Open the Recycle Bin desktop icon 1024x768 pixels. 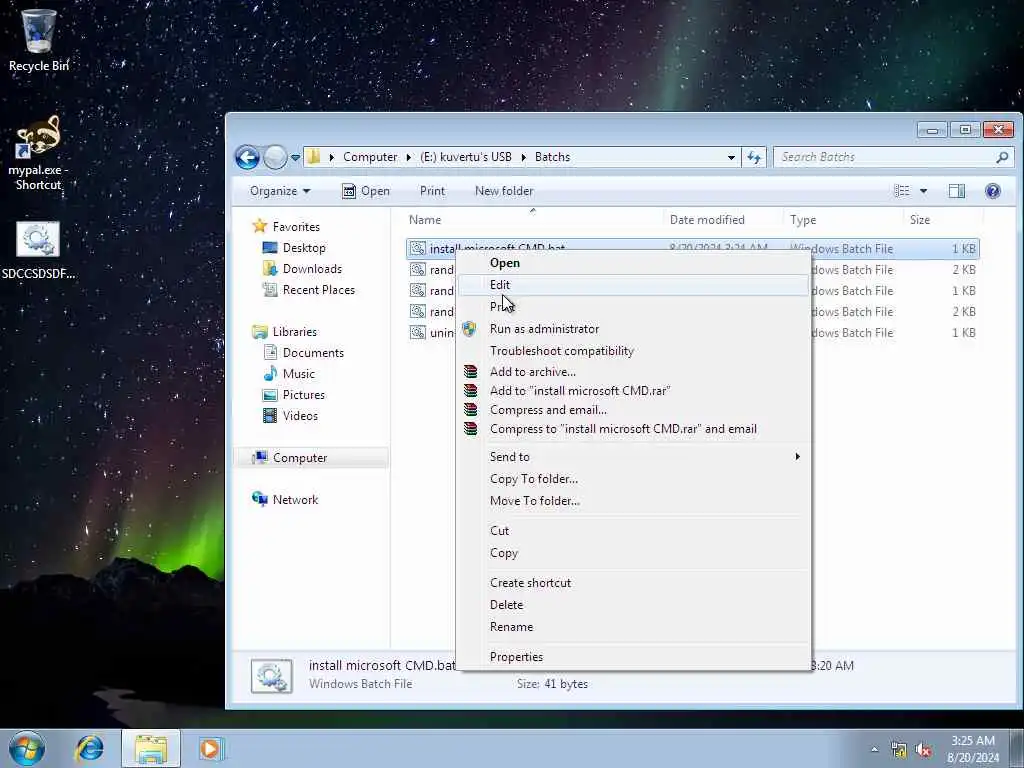pyautogui.click(x=39, y=39)
